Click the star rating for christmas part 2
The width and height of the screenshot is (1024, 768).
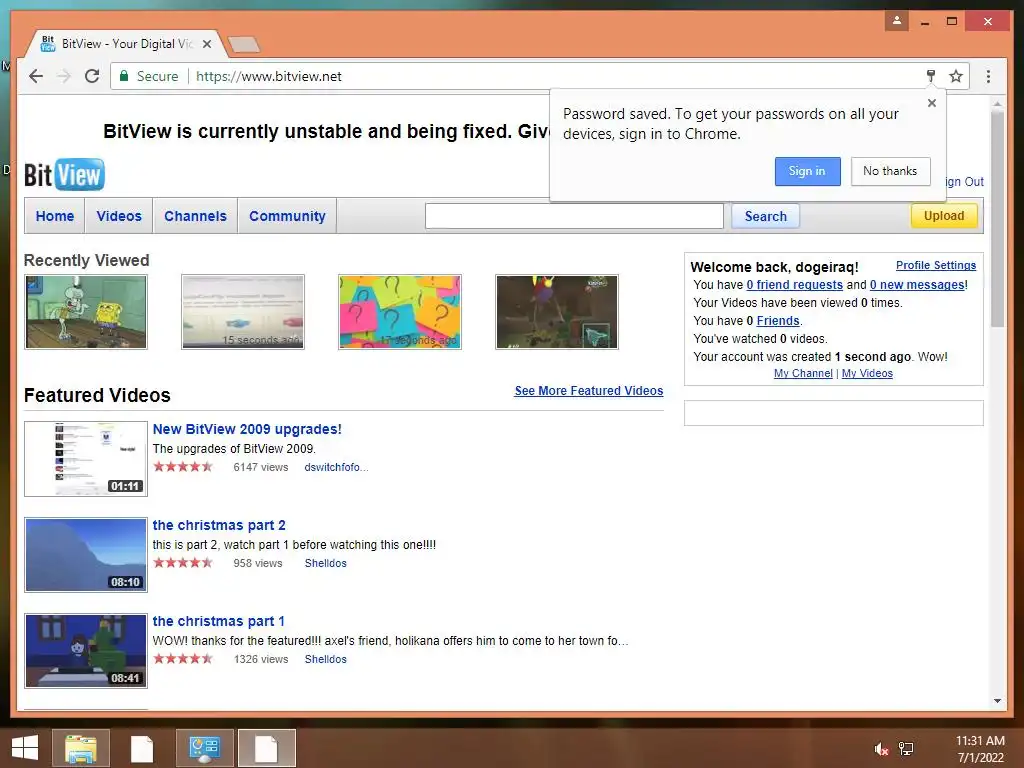pos(183,562)
